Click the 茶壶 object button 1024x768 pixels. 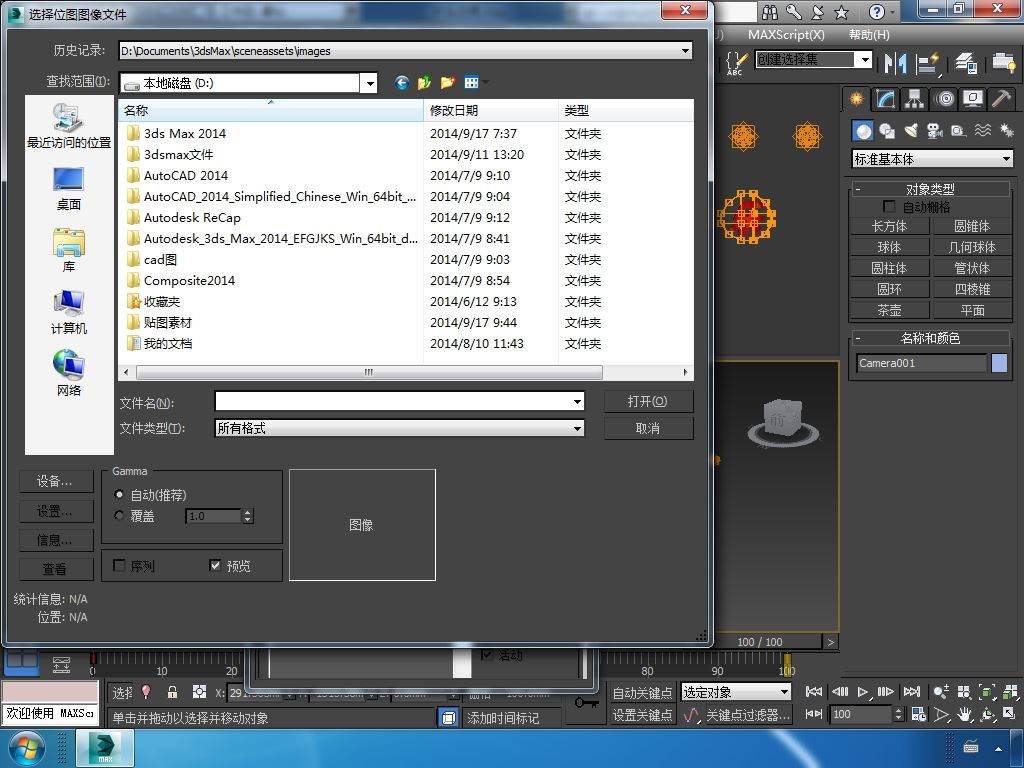pyautogui.click(x=889, y=310)
